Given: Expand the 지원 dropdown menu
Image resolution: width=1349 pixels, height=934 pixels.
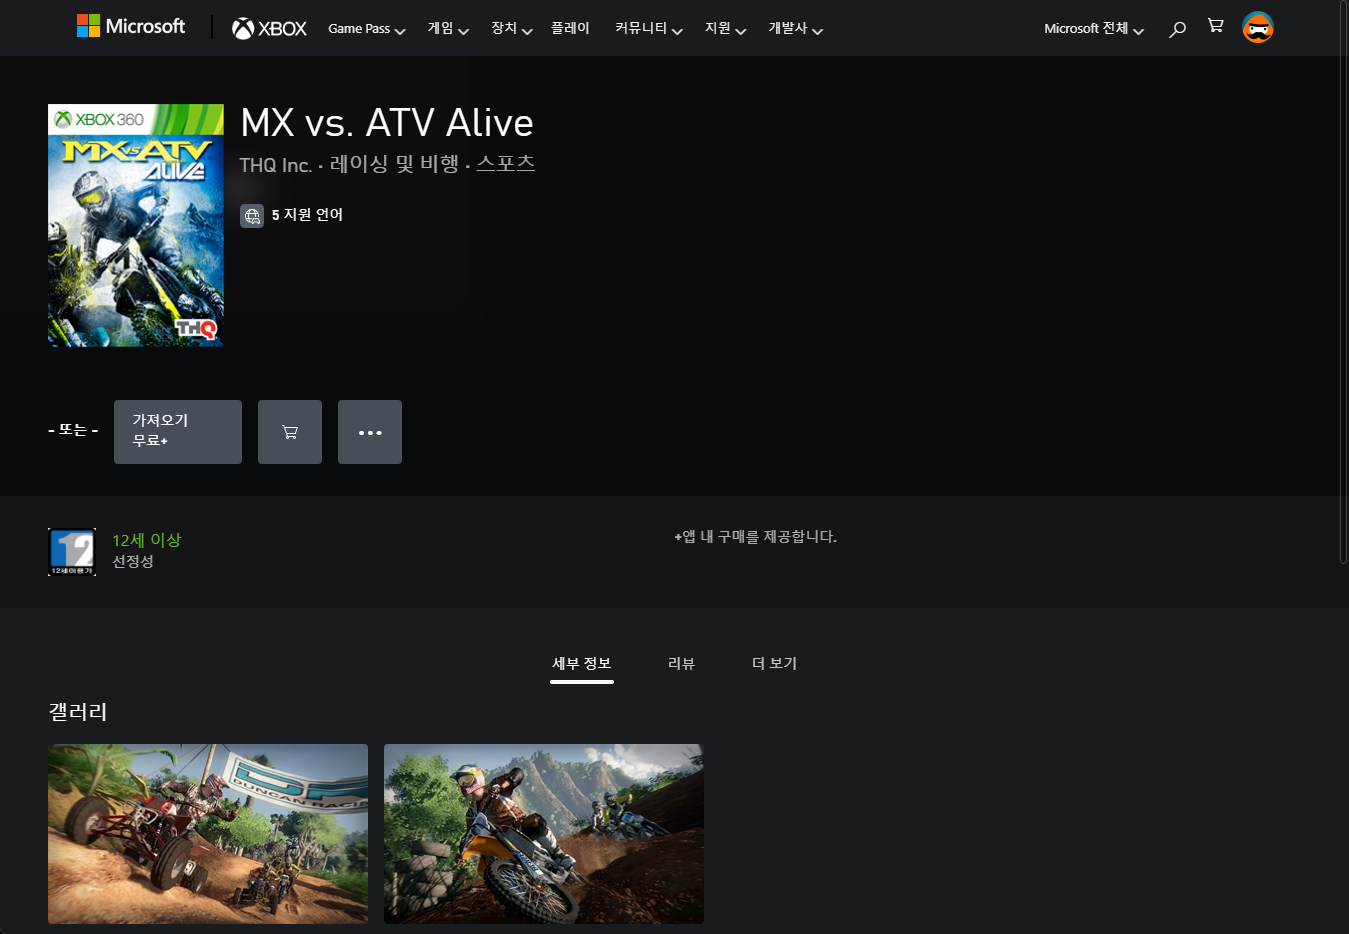Looking at the screenshot, I should pos(725,29).
